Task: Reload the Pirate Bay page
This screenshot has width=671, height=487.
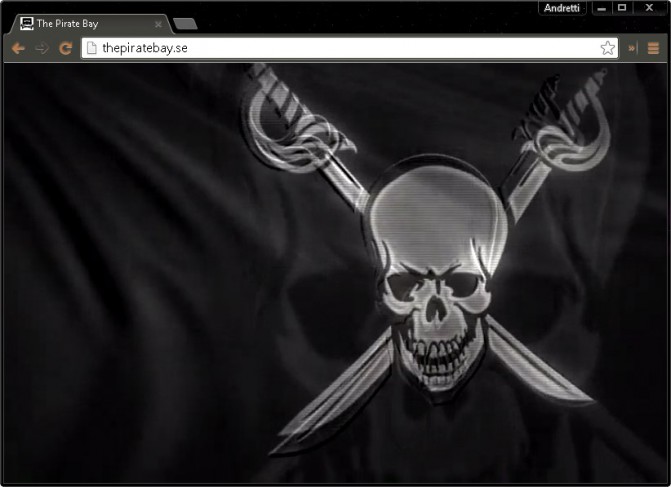Action: [x=65, y=48]
